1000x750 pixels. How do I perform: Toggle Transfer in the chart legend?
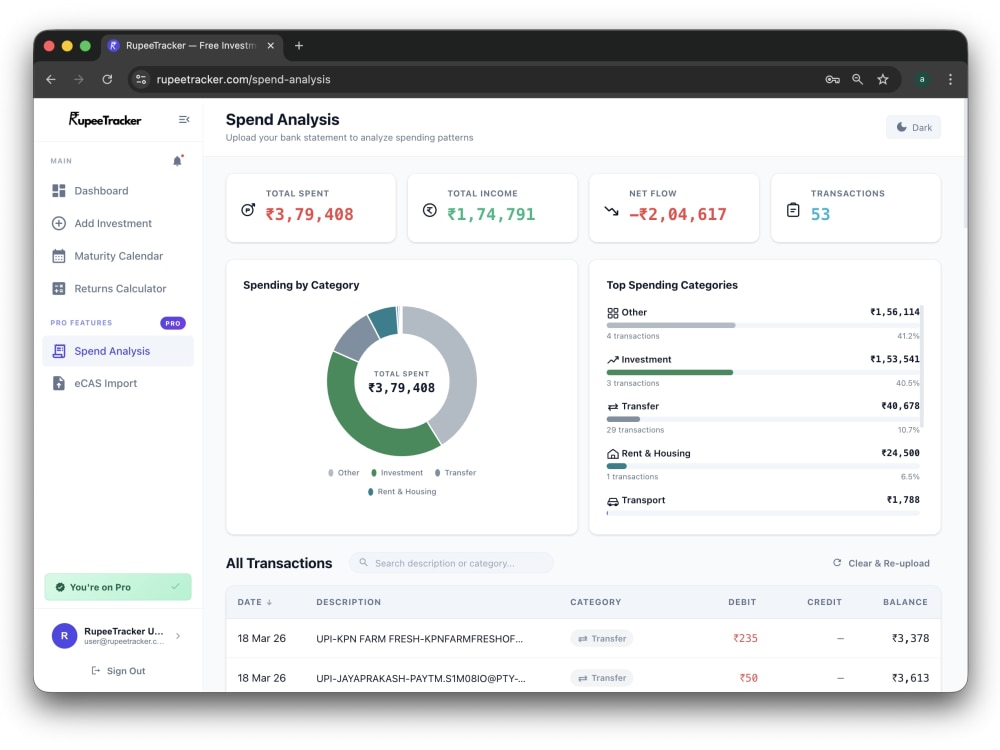455,473
